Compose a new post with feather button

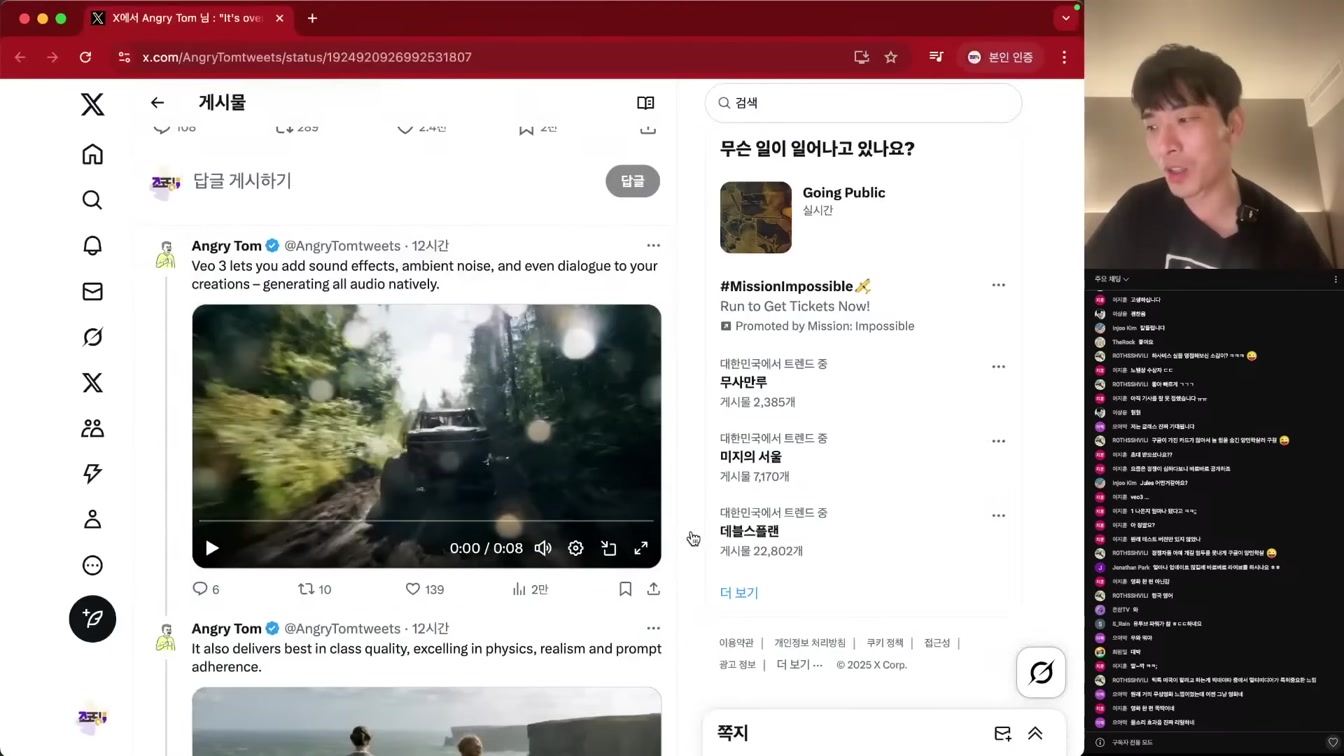(x=92, y=619)
